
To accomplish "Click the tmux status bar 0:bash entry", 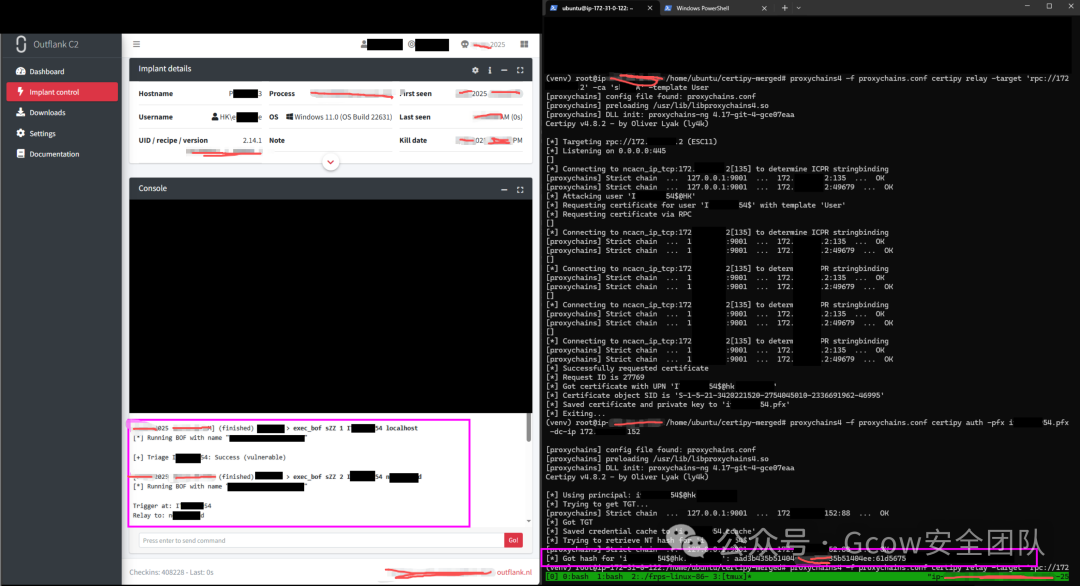I will pyautogui.click(x=576, y=576).
